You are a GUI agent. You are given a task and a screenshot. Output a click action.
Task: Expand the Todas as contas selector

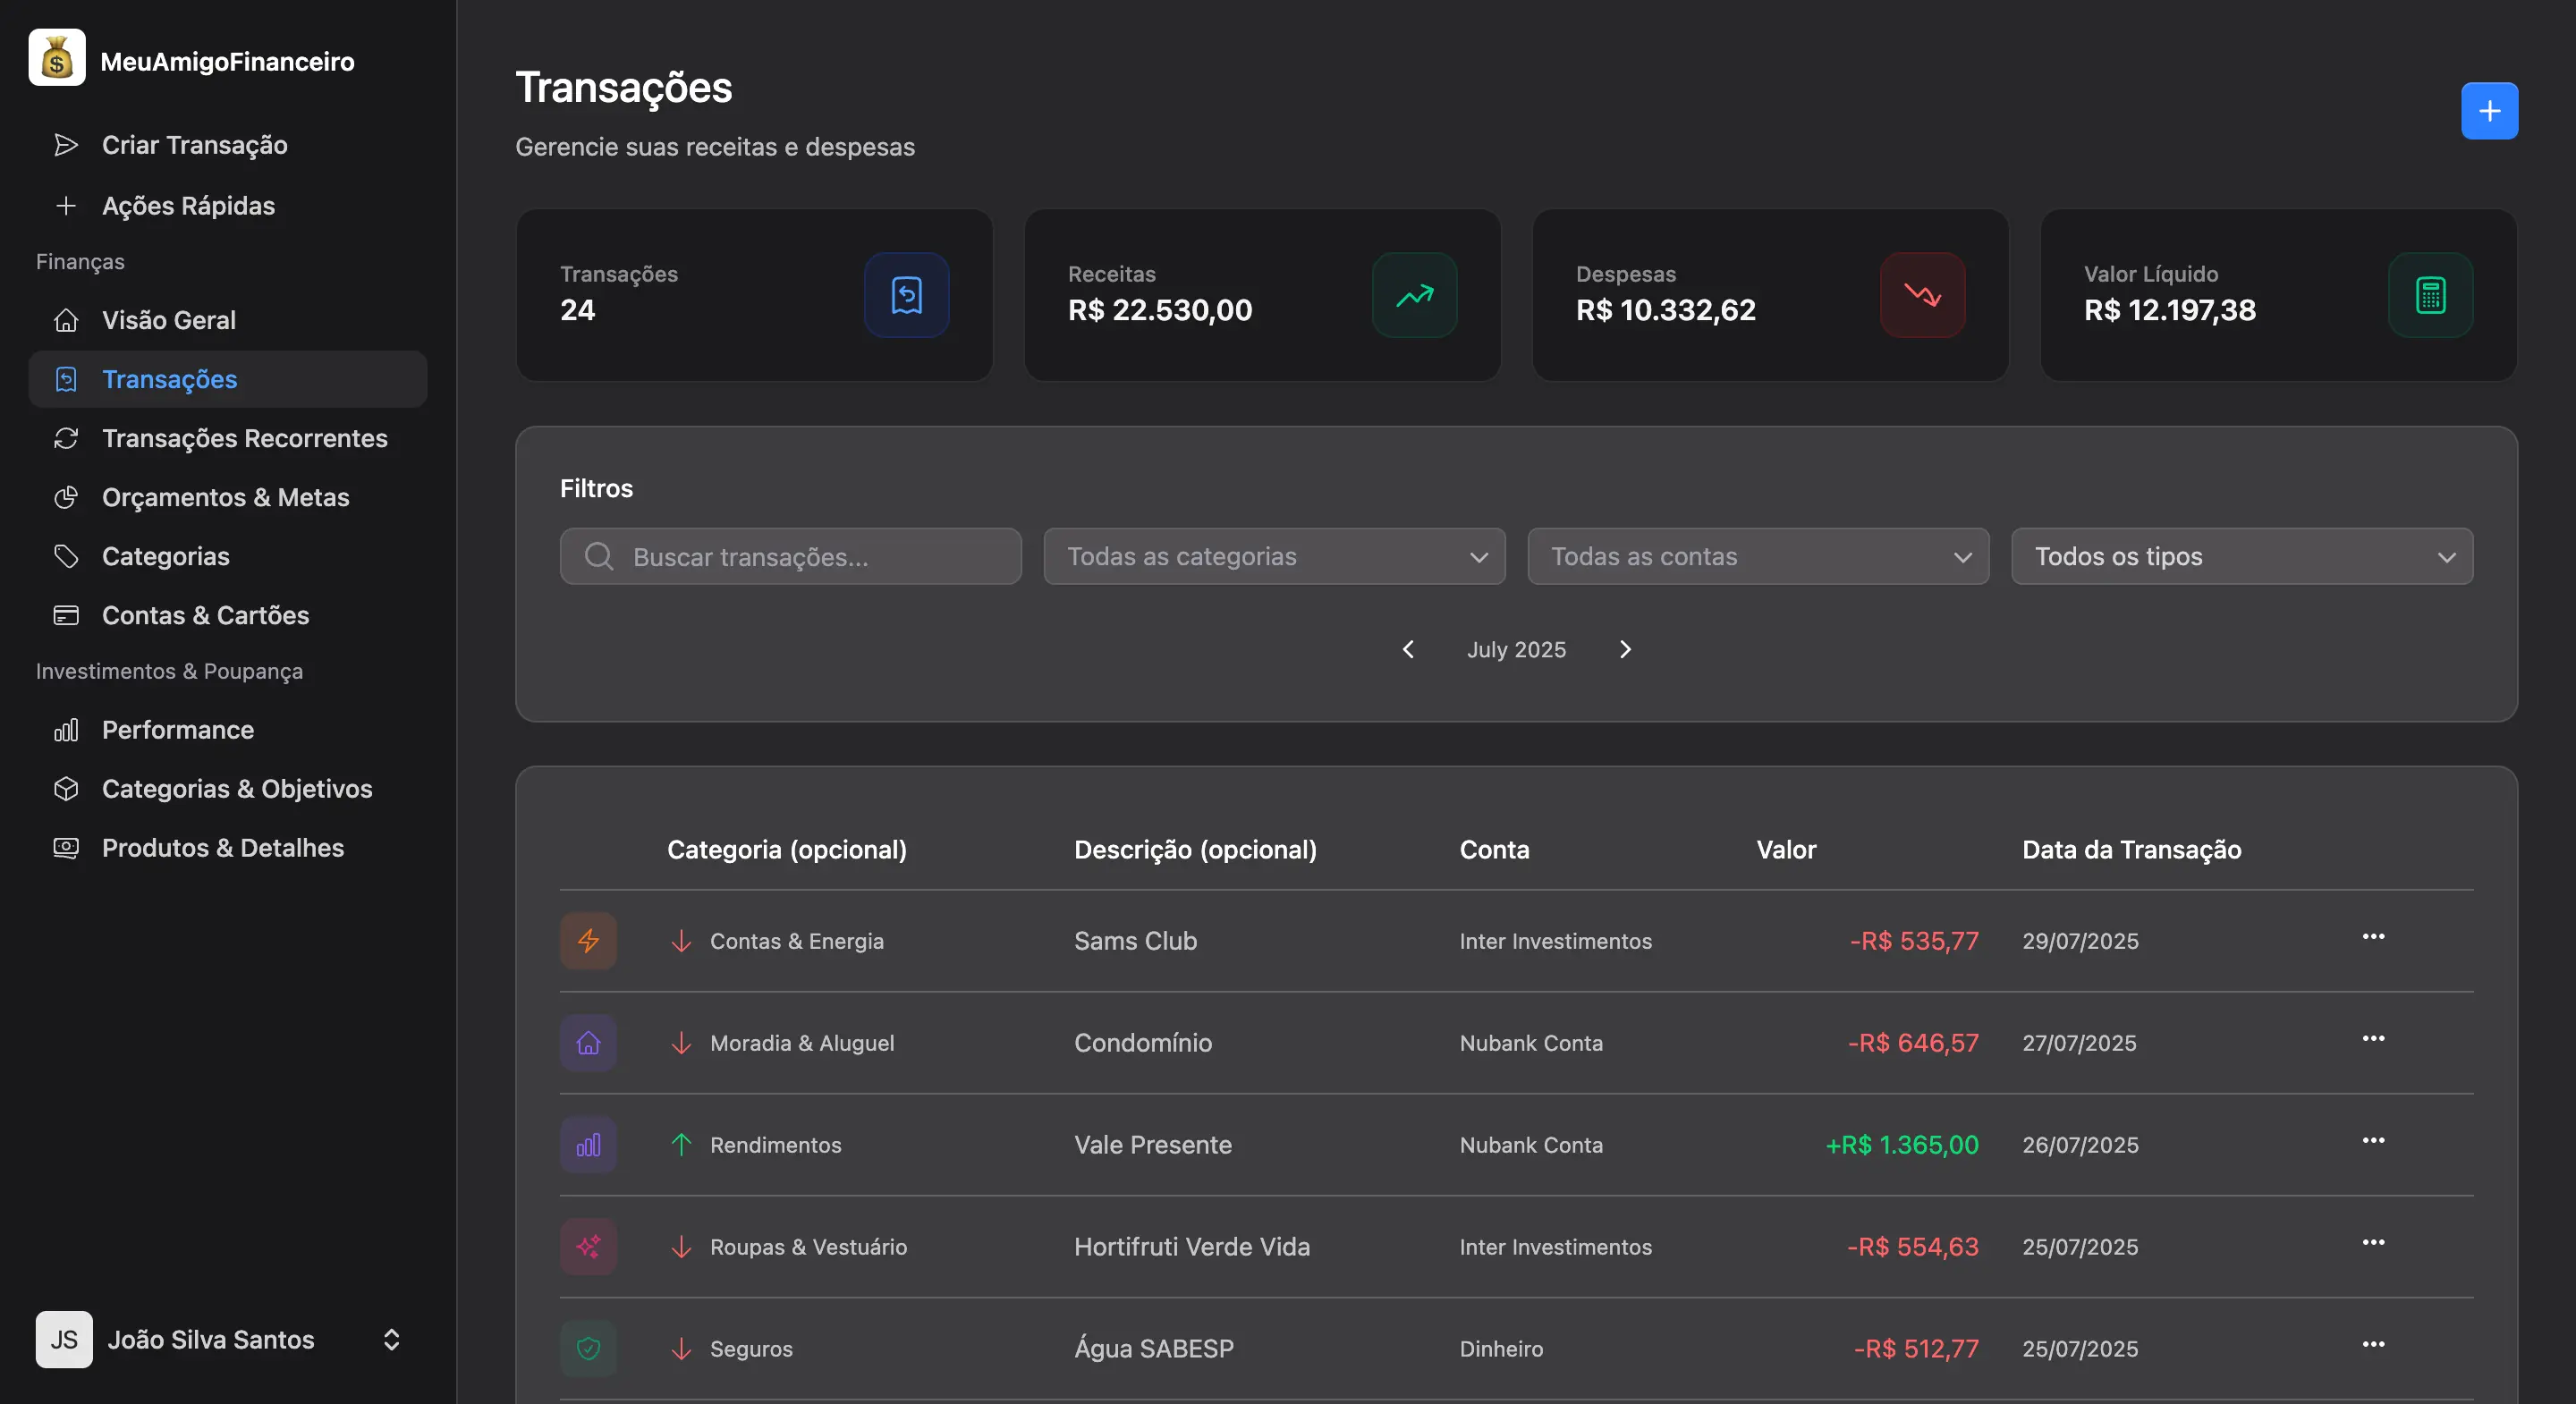pyautogui.click(x=1757, y=556)
